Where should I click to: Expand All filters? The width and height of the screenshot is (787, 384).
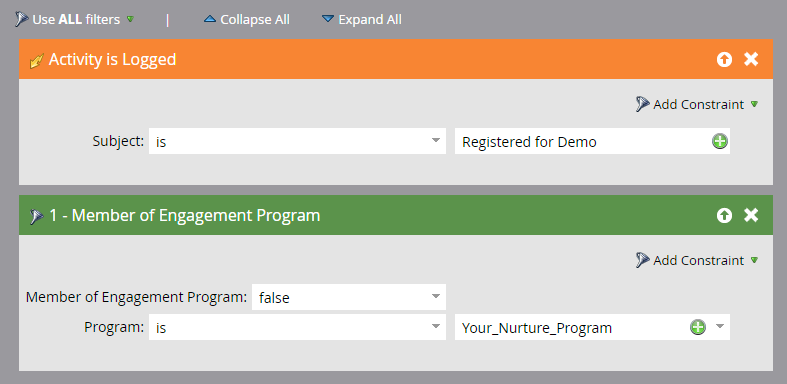coord(361,20)
